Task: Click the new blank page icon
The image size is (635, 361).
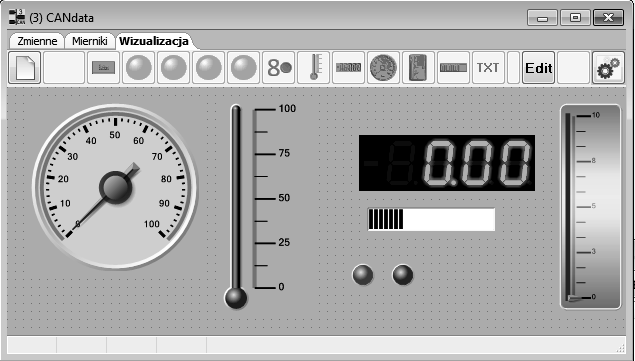Action: 25,68
